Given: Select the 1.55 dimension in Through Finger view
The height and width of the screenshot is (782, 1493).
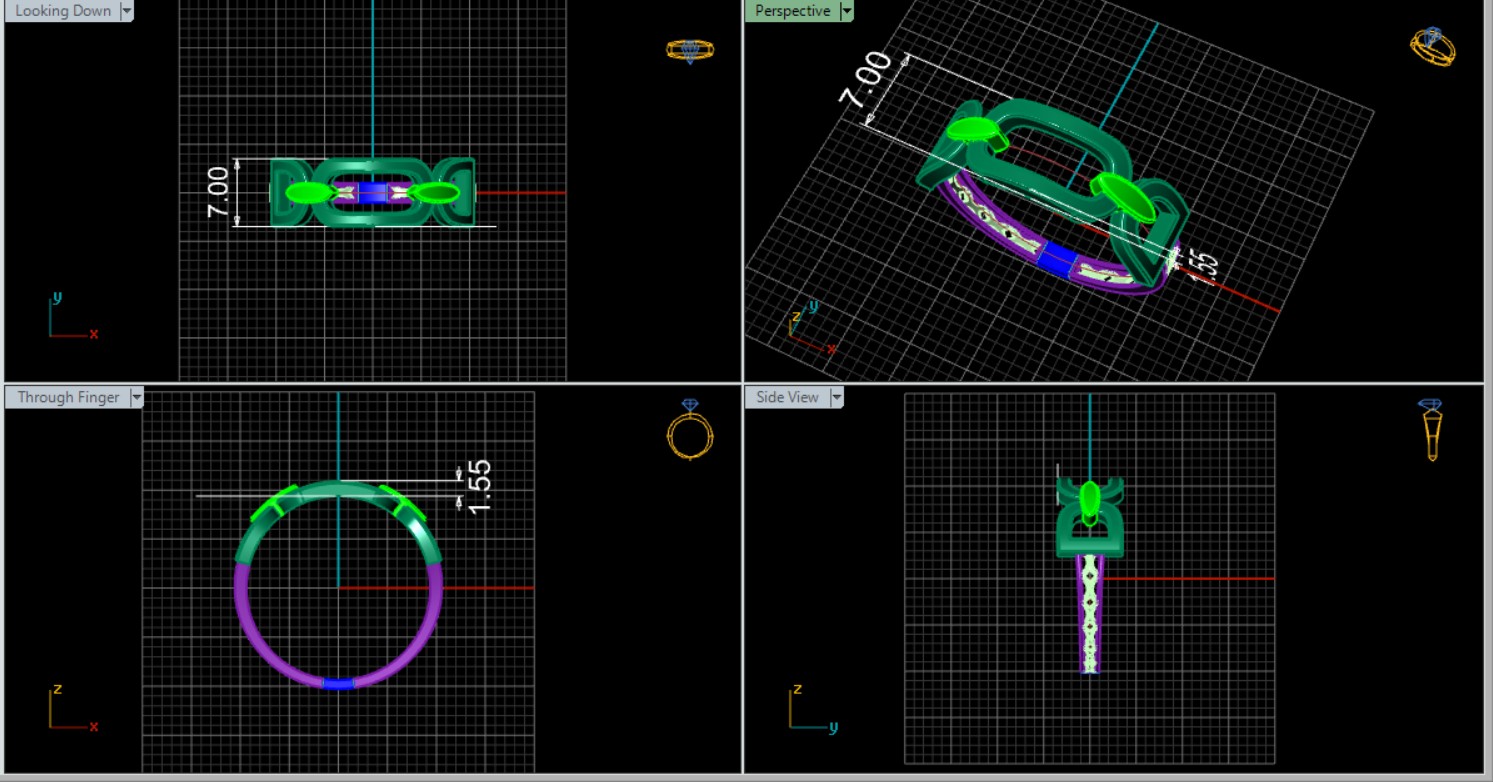Looking at the screenshot, I should click(x=479, y=487).
